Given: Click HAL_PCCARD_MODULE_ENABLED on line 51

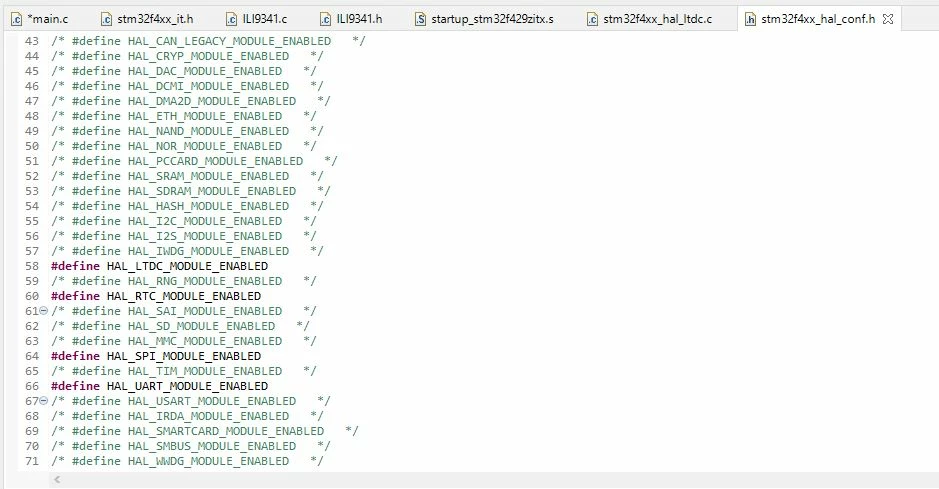Looking at the screenshot, I should click(216, 161).
